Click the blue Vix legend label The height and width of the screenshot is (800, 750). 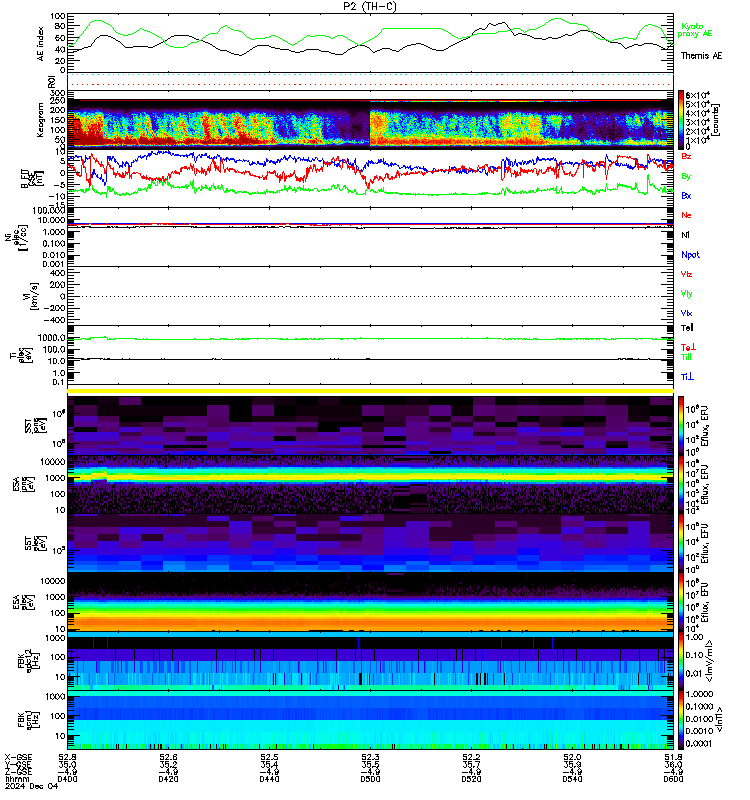(686, 313)
